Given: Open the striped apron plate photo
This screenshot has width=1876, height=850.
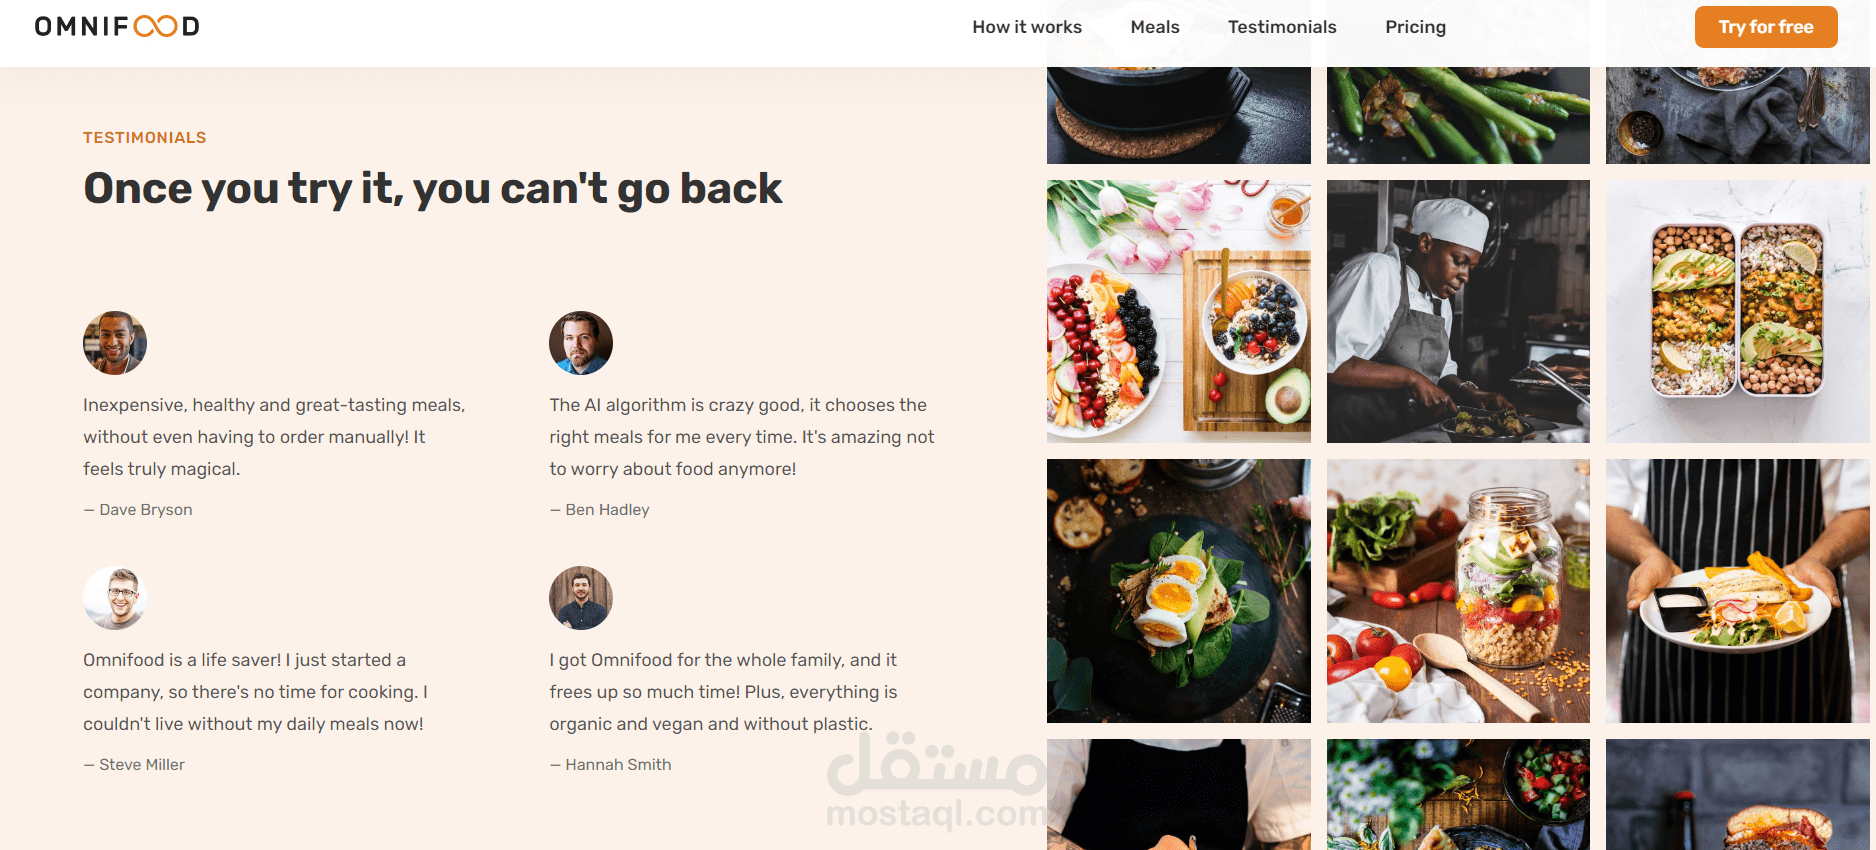Looking at the screenshot, I should (1738, 591).
